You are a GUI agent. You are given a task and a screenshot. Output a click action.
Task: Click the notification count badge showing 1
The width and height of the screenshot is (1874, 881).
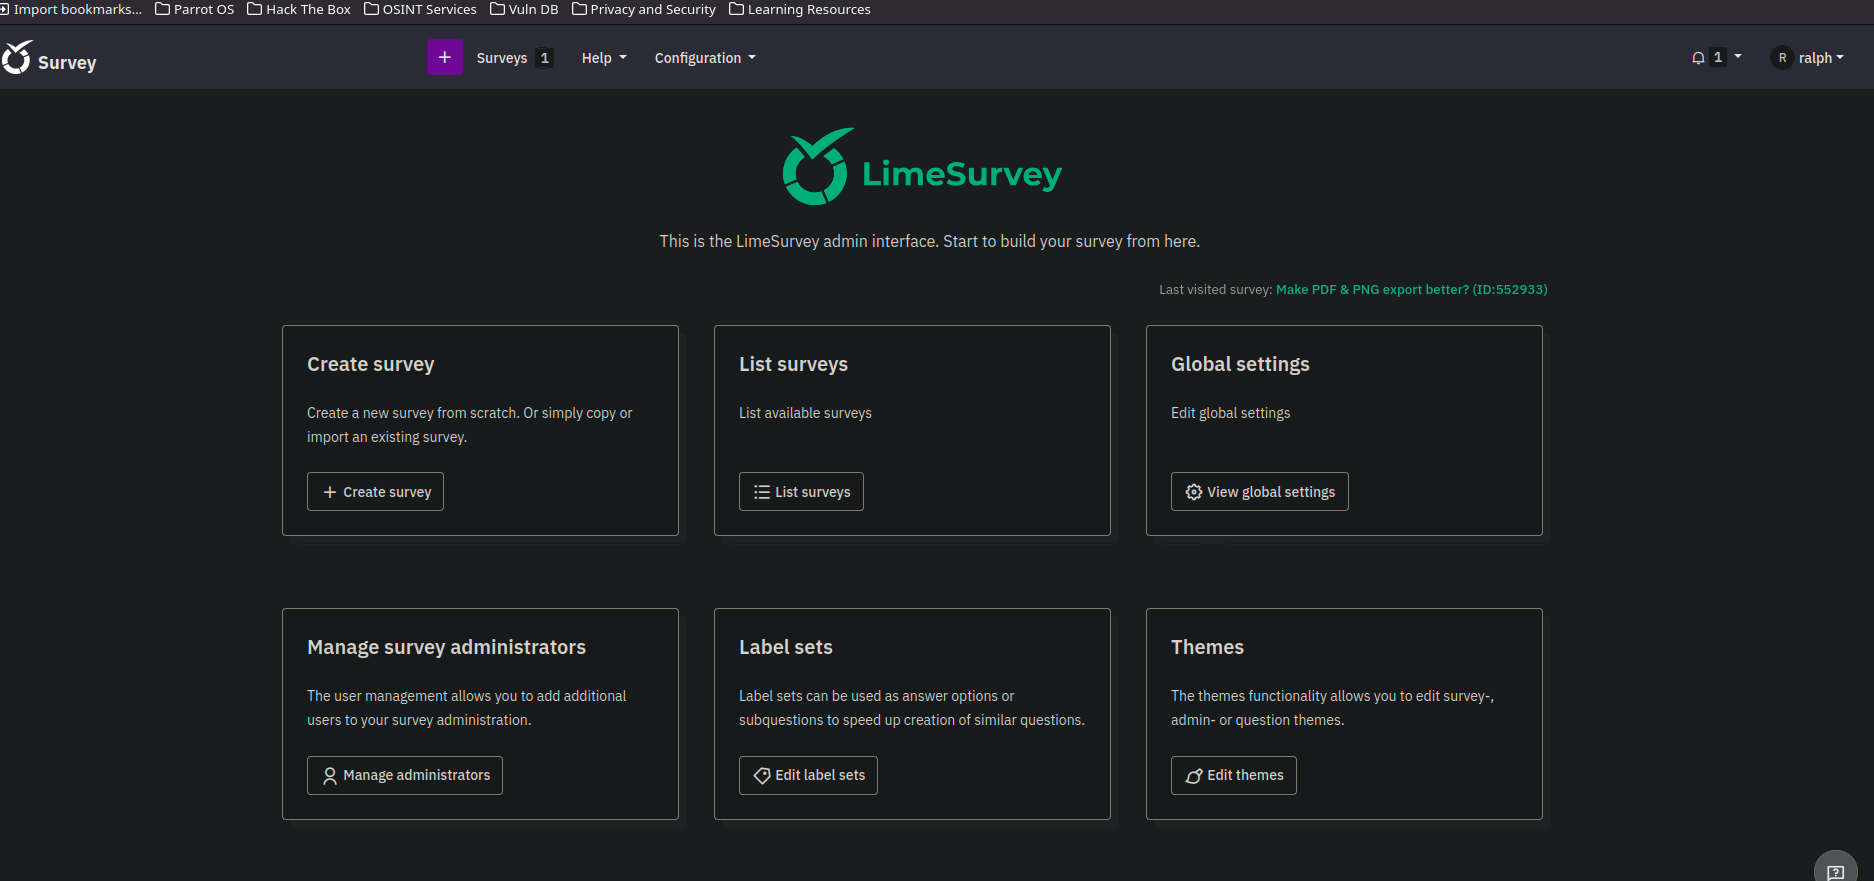click(1718, 57)
